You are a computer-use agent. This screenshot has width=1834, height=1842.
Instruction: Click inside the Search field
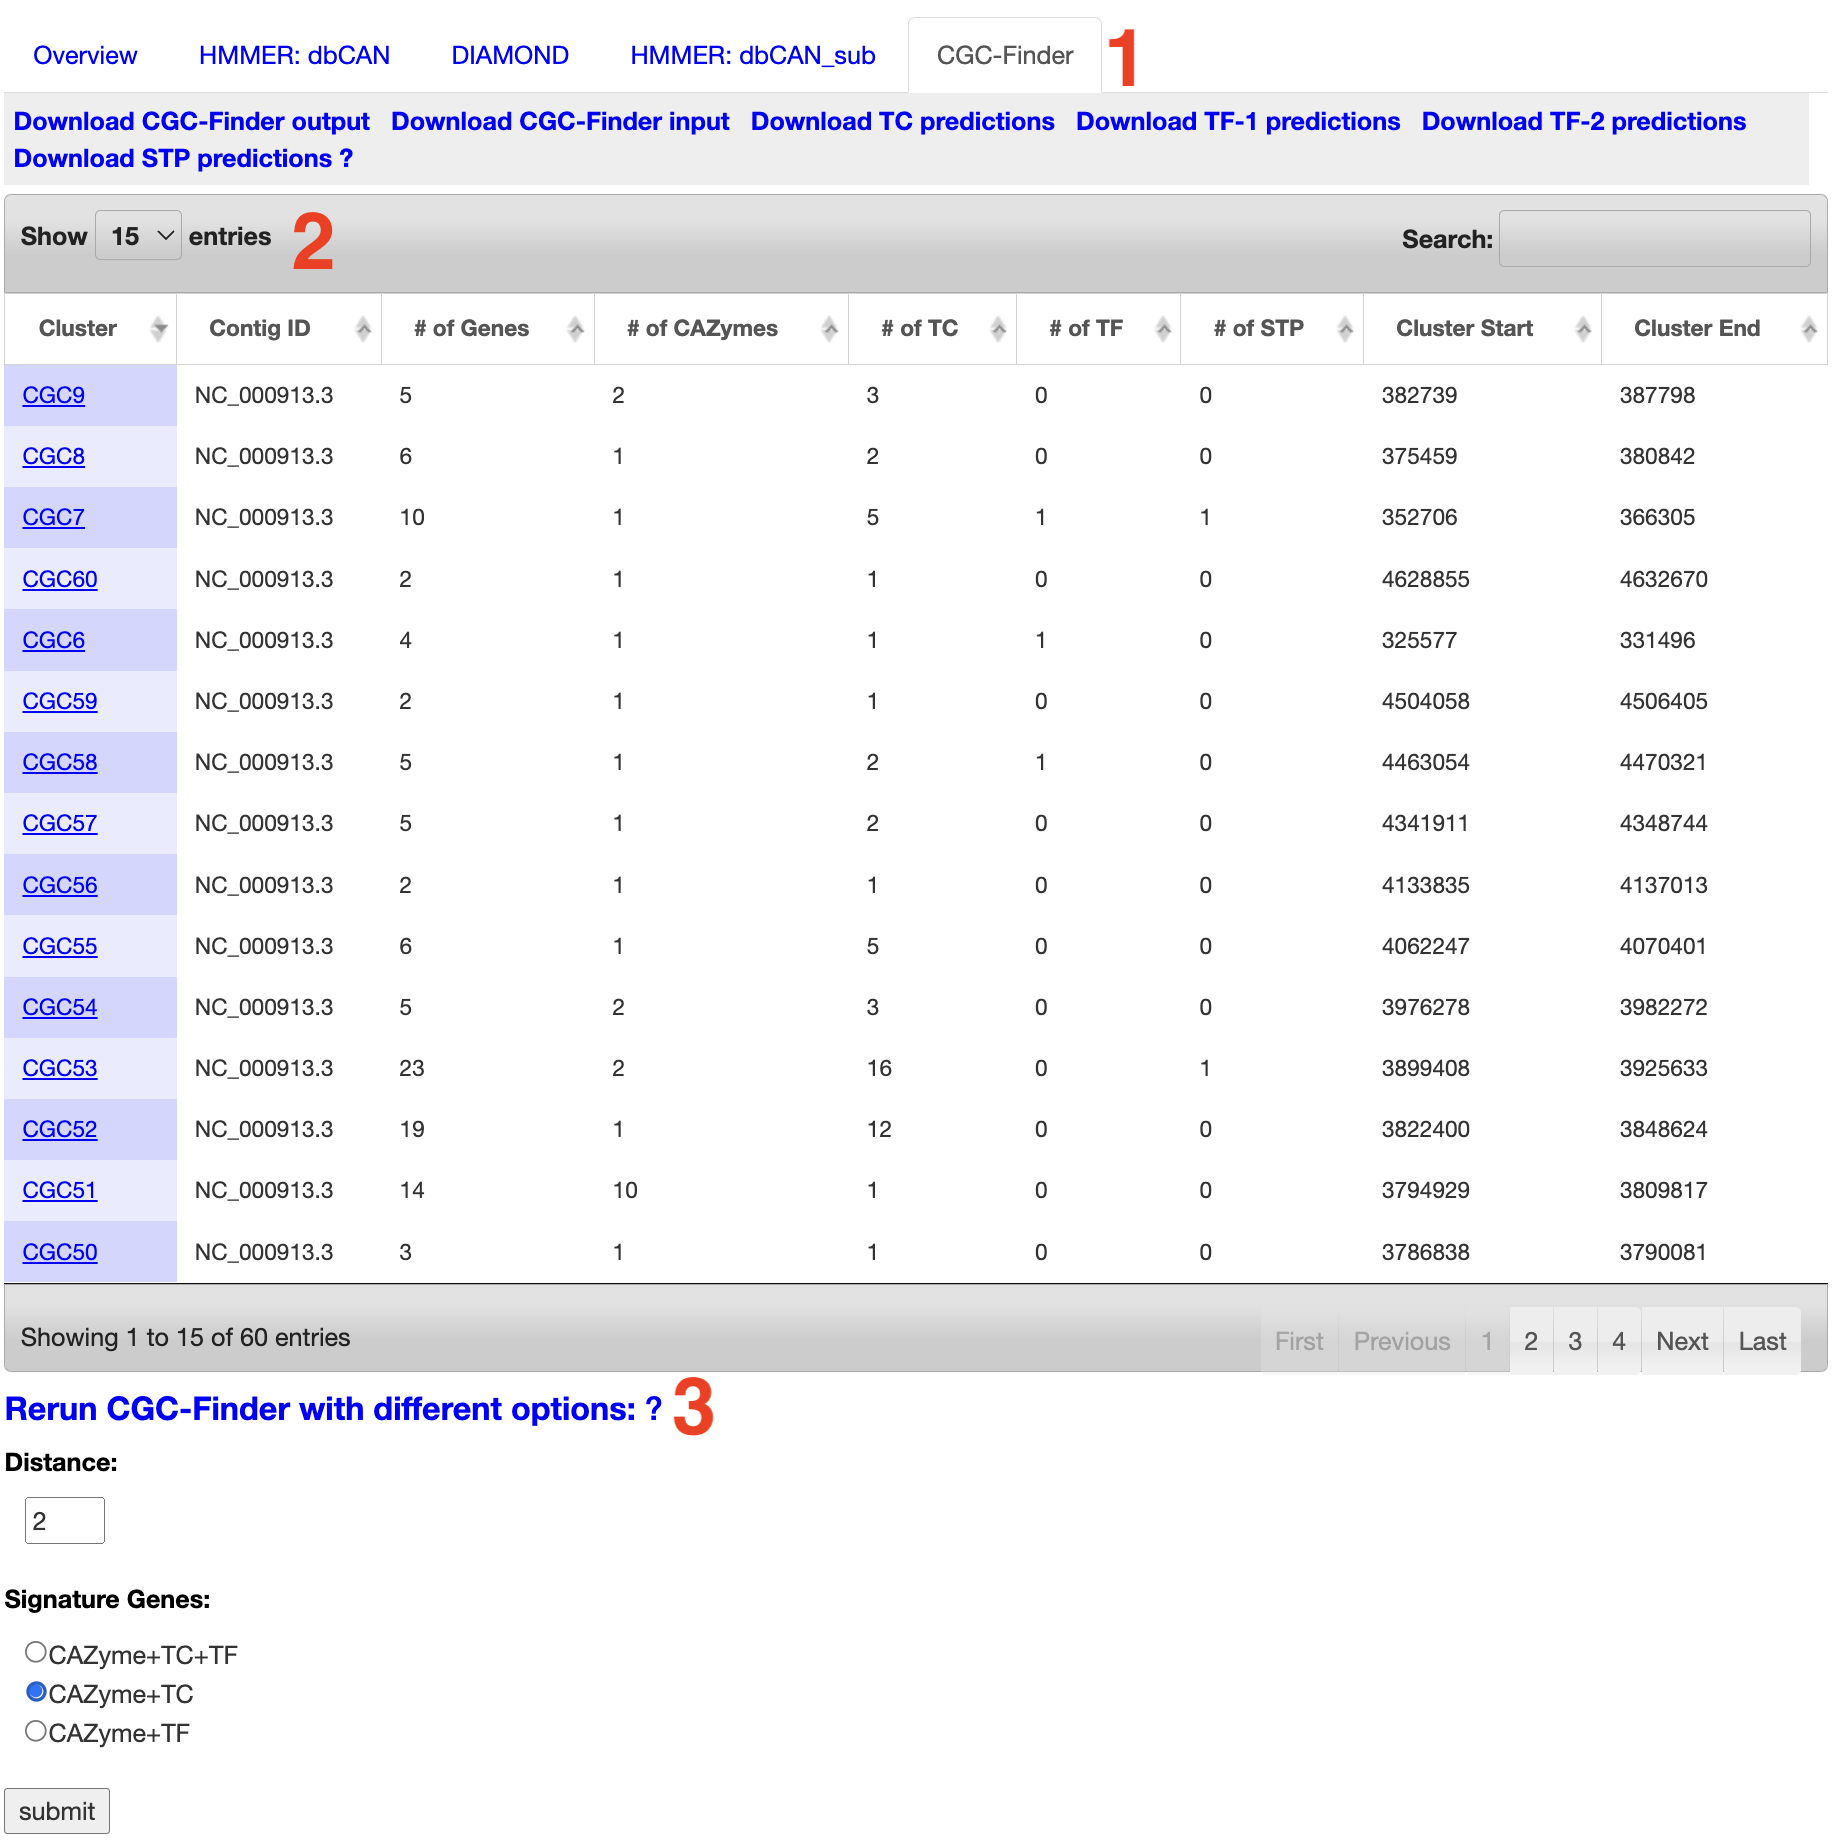(x=1654, y=238)
